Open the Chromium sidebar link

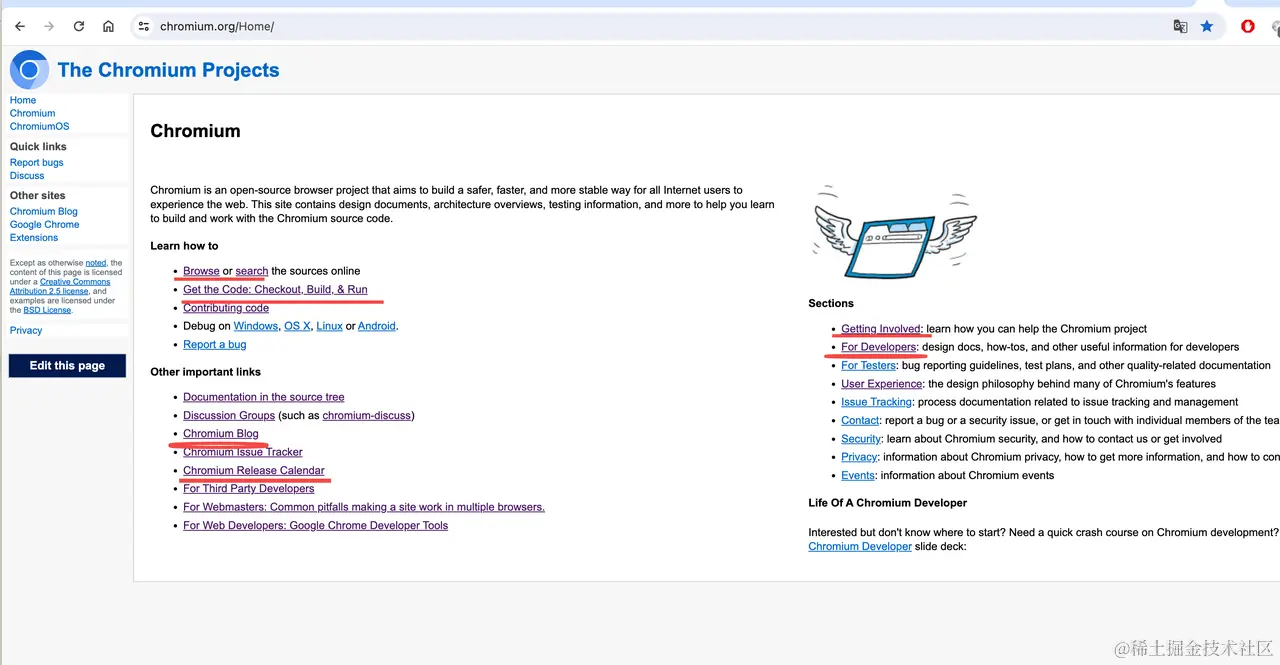33,113
